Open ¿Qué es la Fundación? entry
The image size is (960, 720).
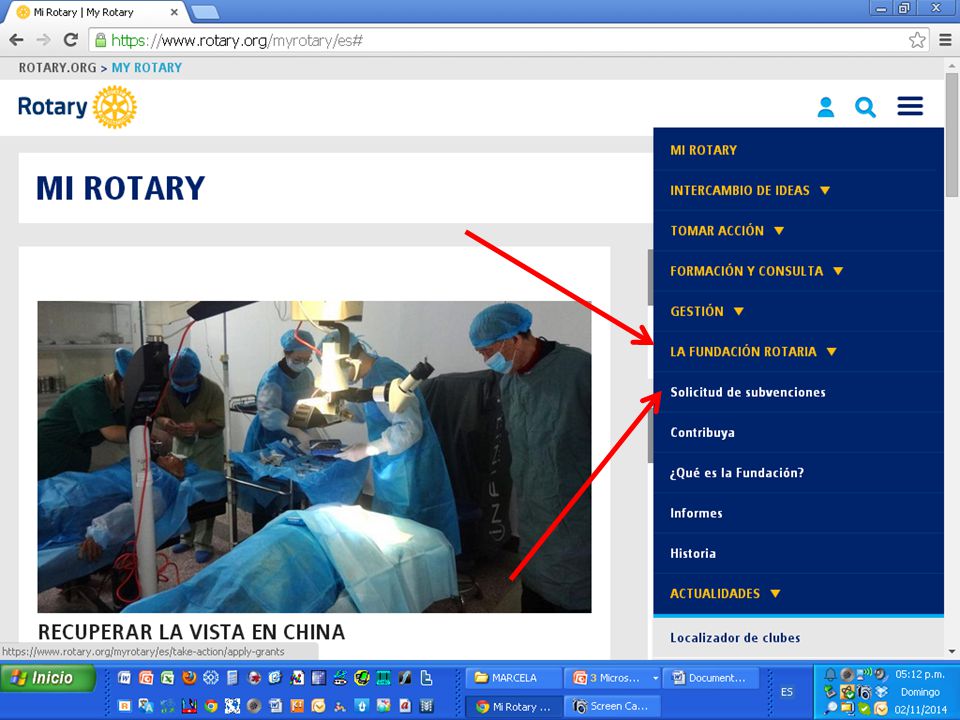737,473
